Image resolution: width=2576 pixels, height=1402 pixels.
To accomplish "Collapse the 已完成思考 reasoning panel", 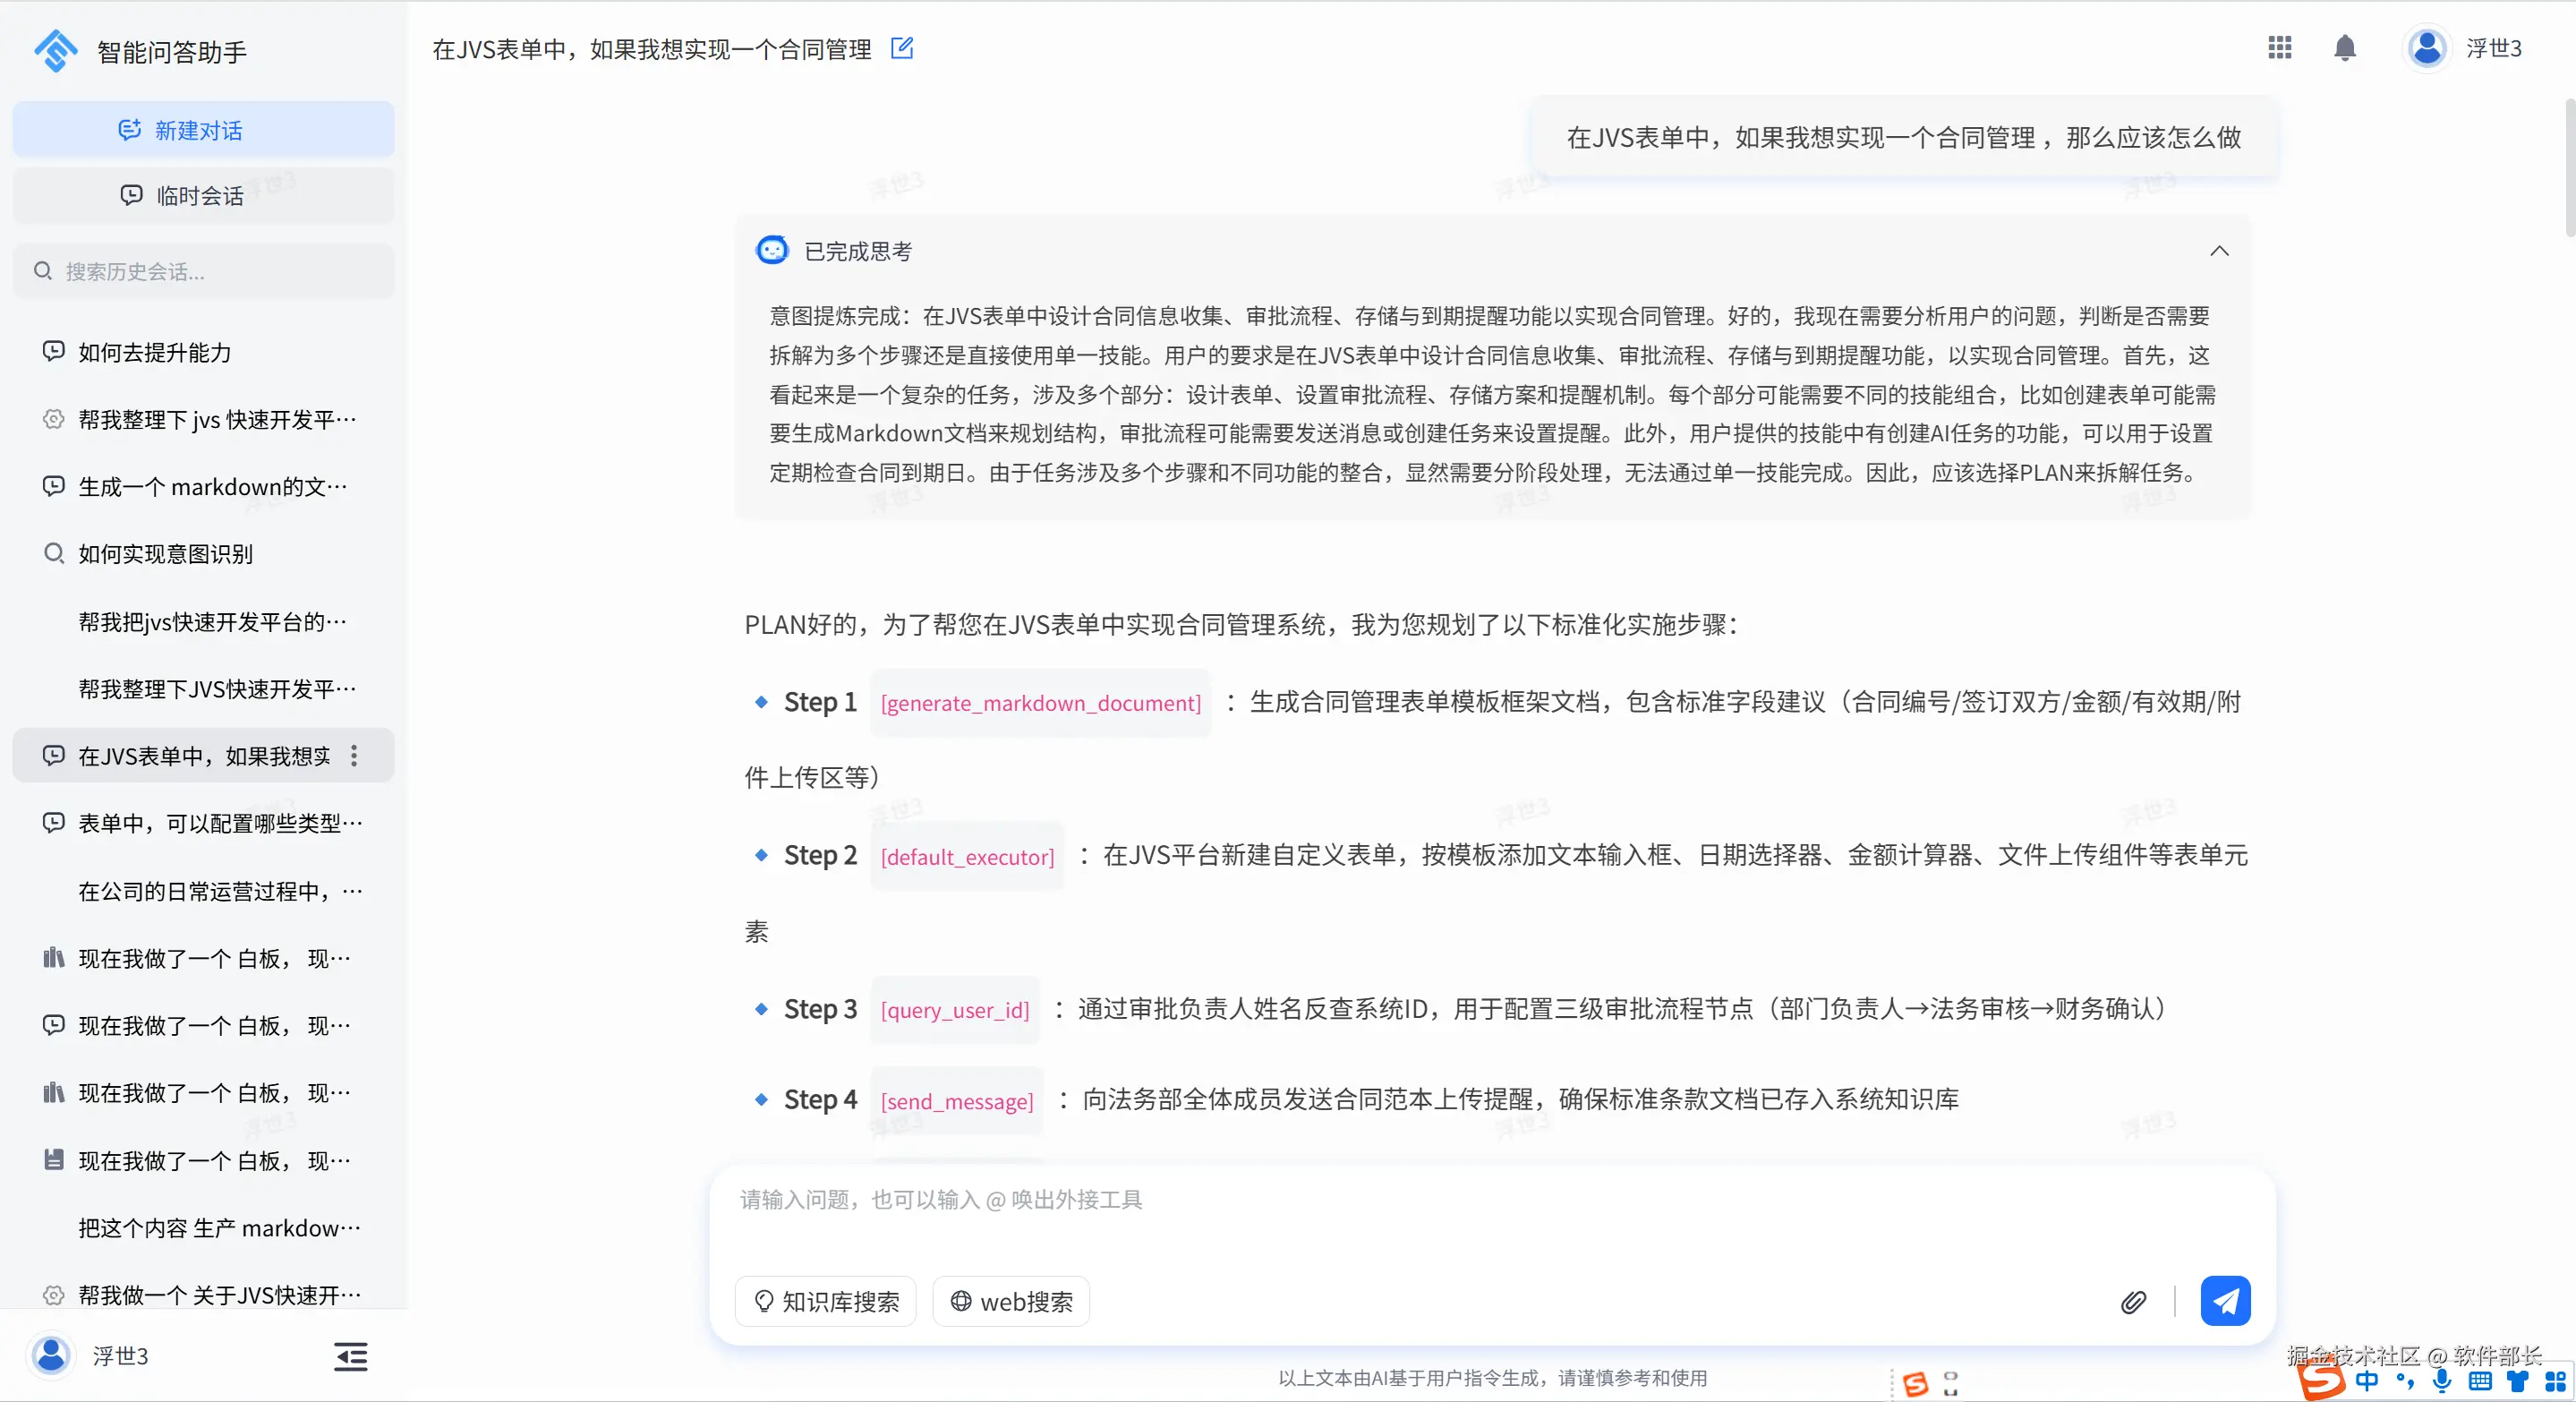I will click(2219, 251).
